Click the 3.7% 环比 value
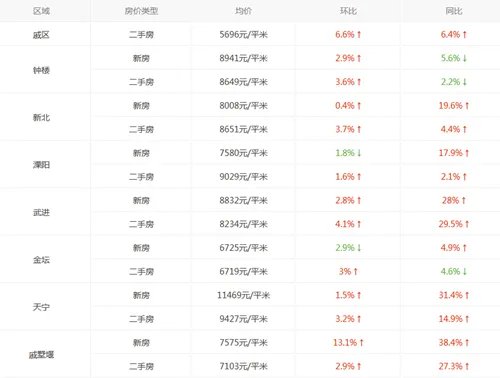Viewport: 500px width, 378px height. coord(348,129)
